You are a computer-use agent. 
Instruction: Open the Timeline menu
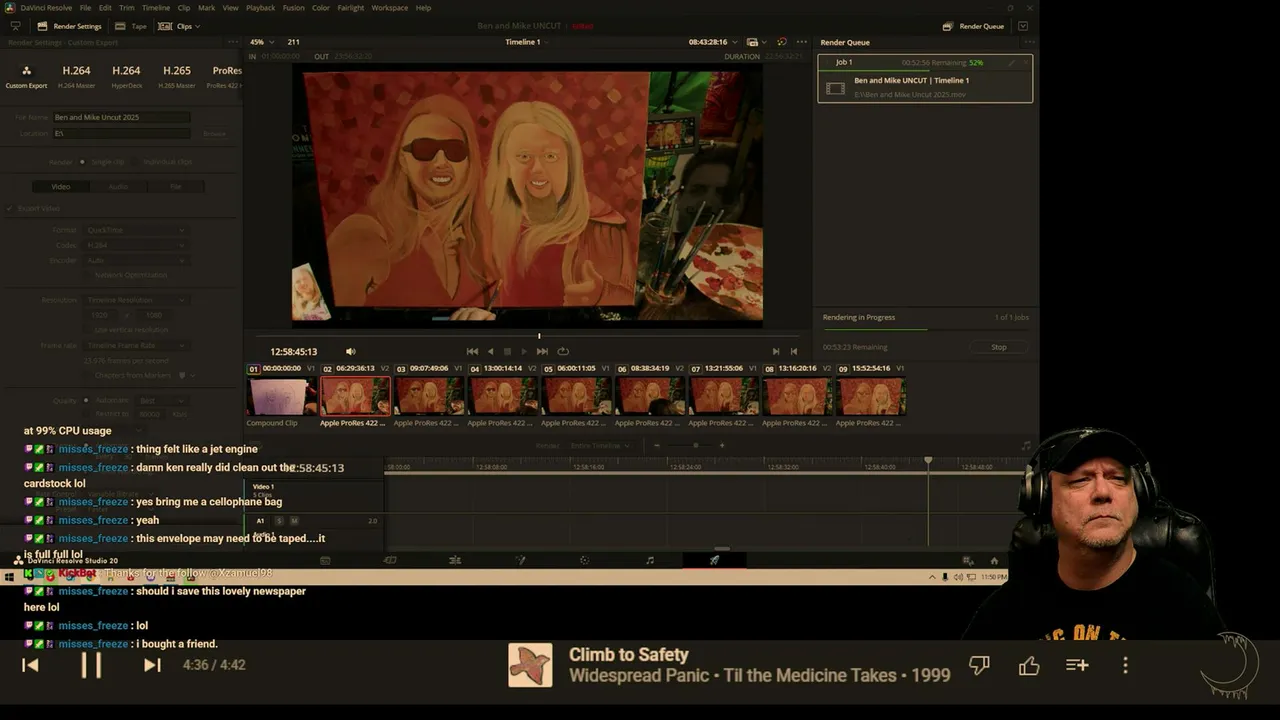[156, 8]
